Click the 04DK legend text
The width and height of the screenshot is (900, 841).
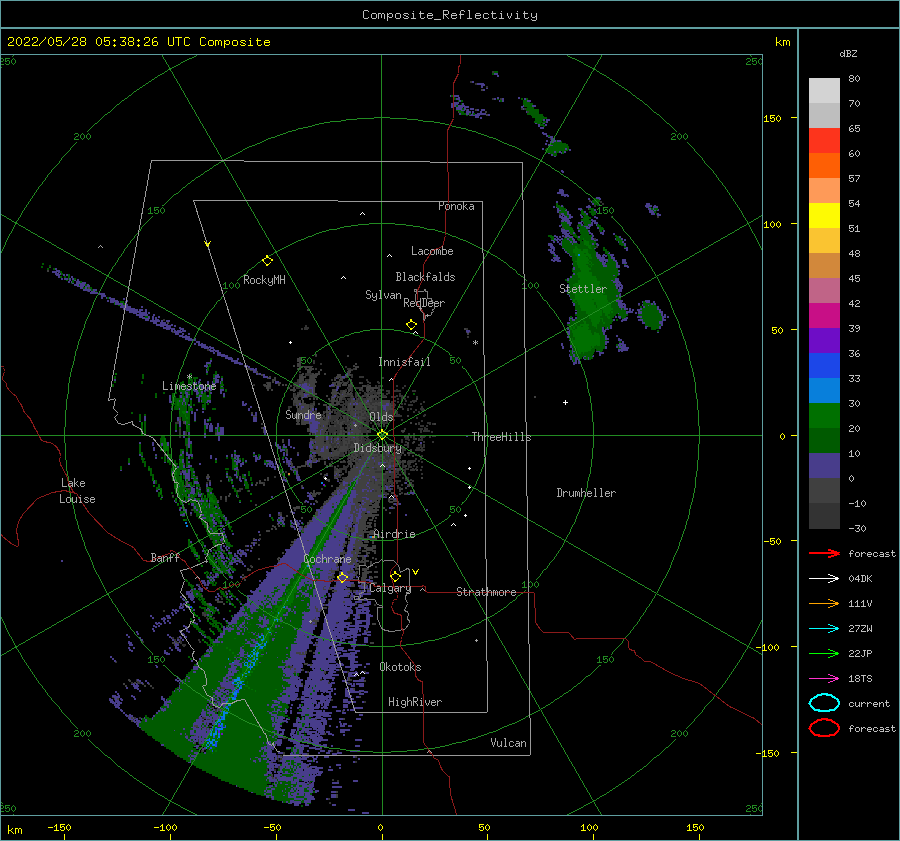[860, 578]
